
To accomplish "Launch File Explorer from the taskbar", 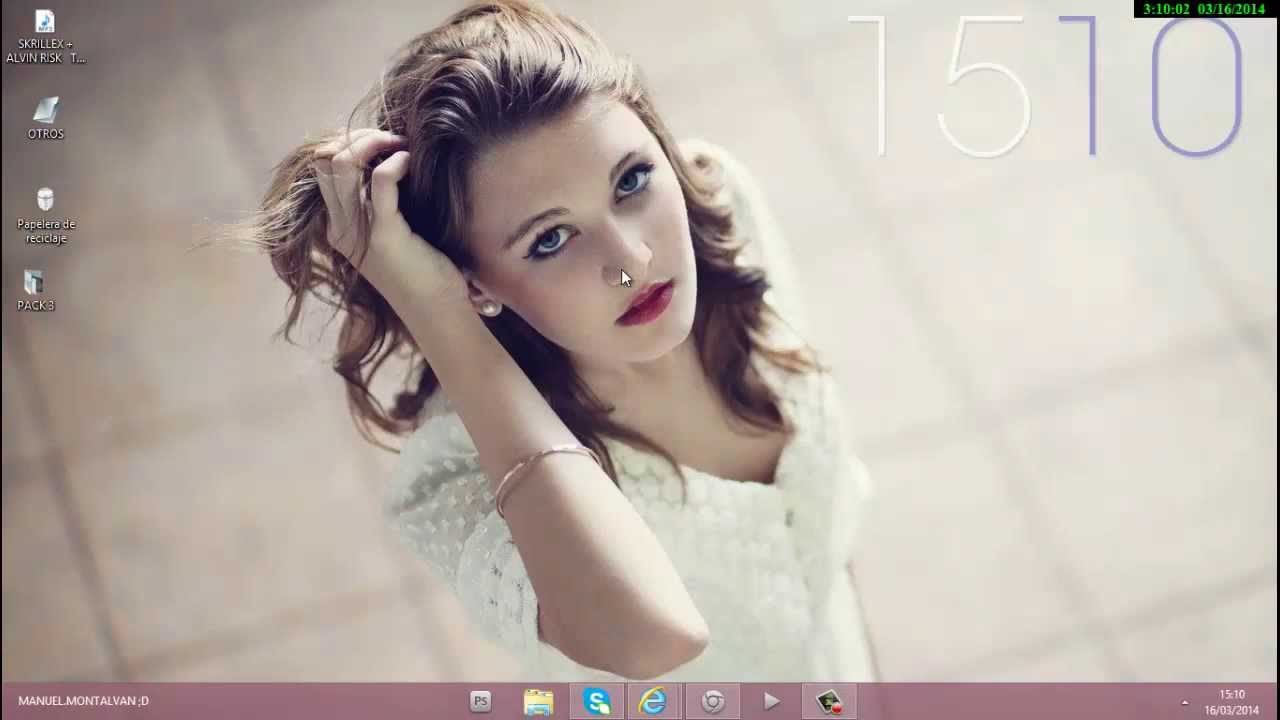I will [x=538, y=701].
